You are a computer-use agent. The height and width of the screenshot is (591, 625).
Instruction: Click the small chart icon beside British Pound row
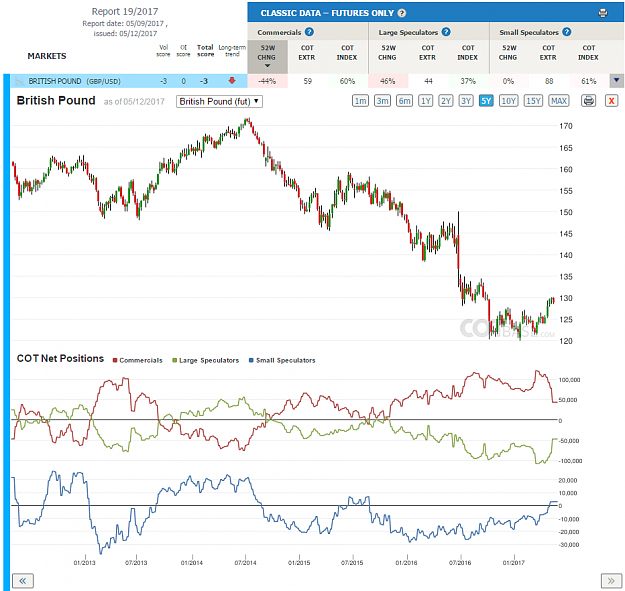pos(19,81)
